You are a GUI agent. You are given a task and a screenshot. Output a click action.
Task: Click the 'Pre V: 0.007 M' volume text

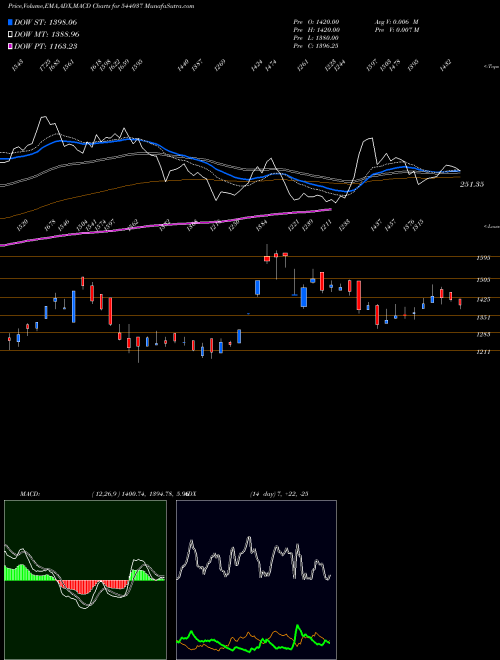click(x=396, y=30)
